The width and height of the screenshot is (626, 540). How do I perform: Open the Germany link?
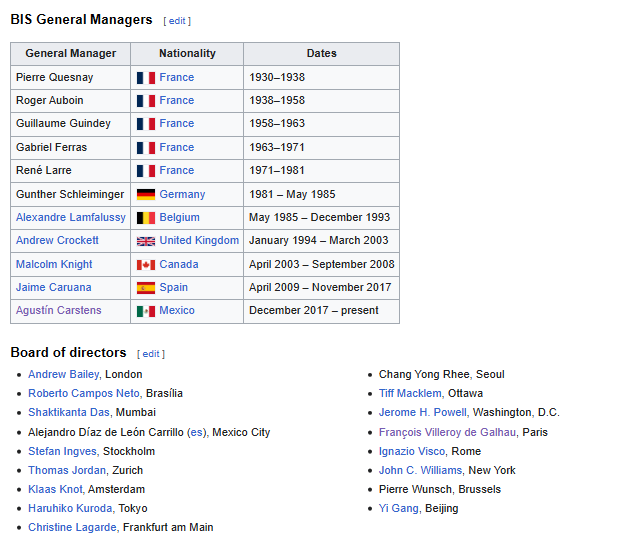click(x=182, y=194)
